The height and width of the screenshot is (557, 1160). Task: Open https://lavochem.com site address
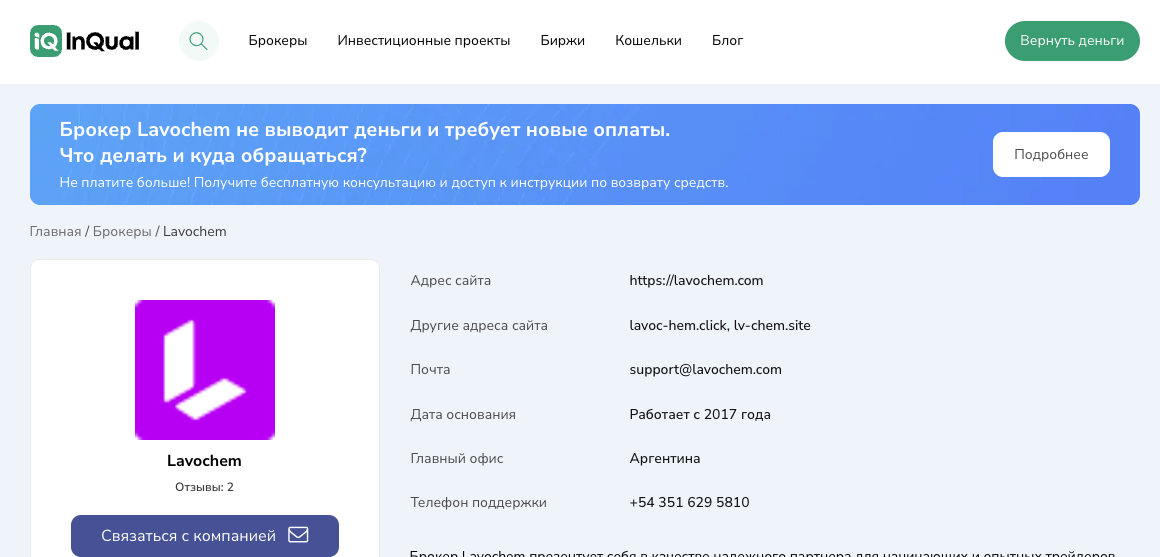point(696,281)
